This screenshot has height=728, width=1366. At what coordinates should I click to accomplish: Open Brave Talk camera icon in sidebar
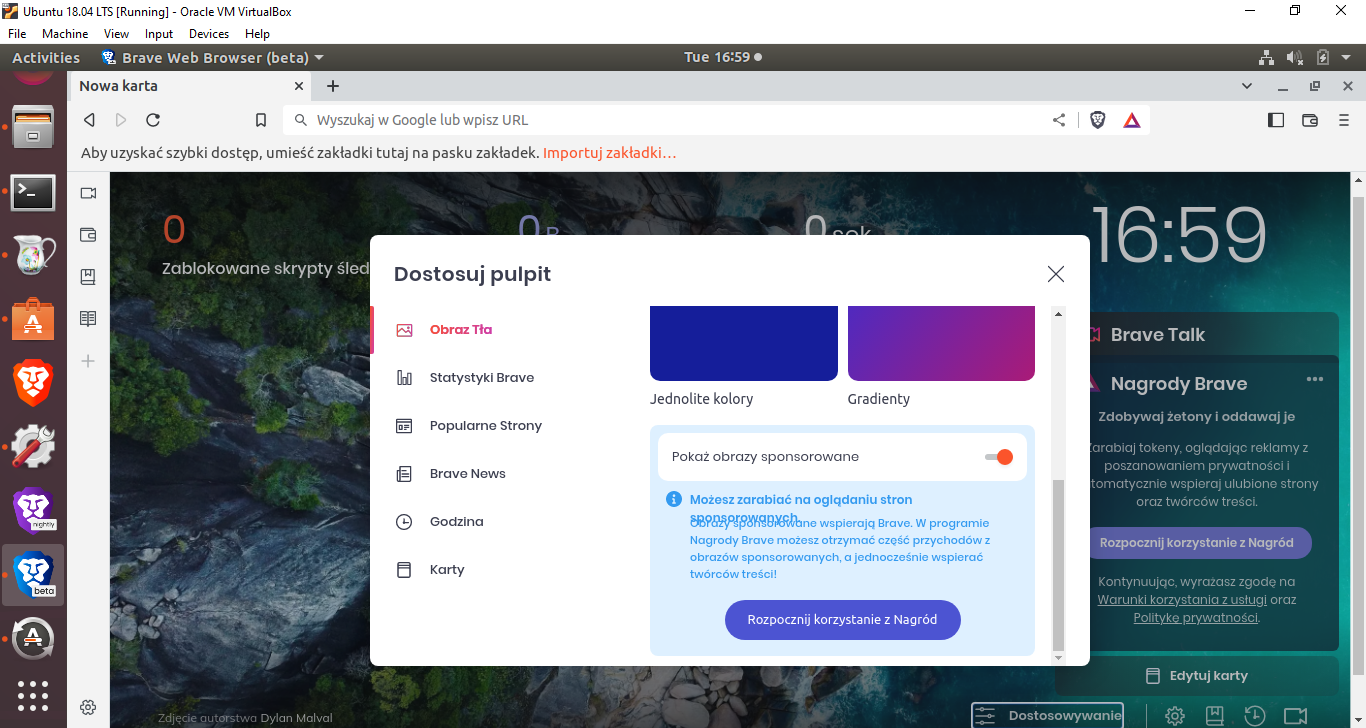88,193
